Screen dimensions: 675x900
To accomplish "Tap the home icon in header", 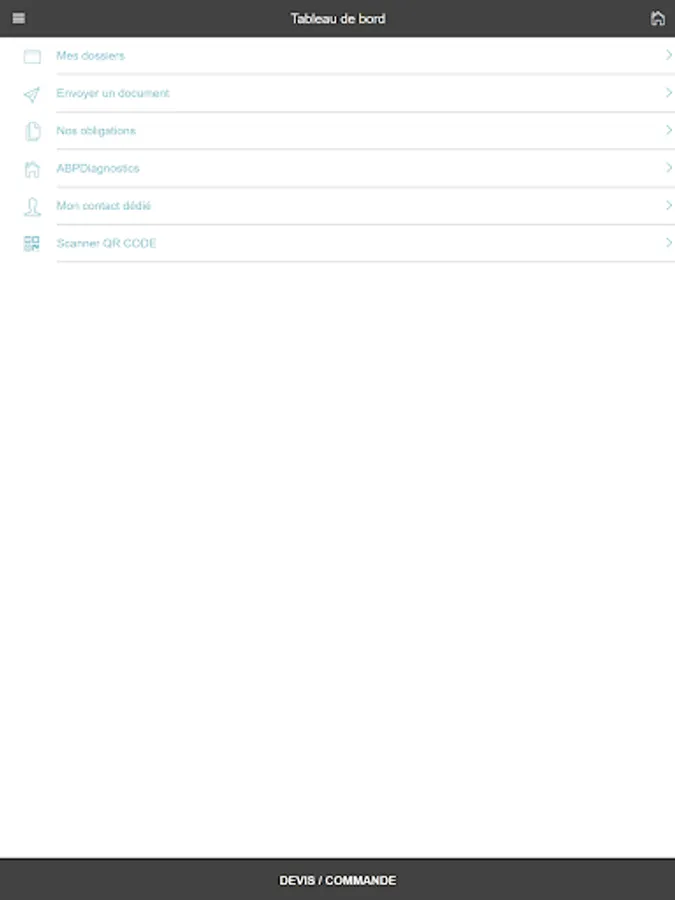I will tap(658, 18).
